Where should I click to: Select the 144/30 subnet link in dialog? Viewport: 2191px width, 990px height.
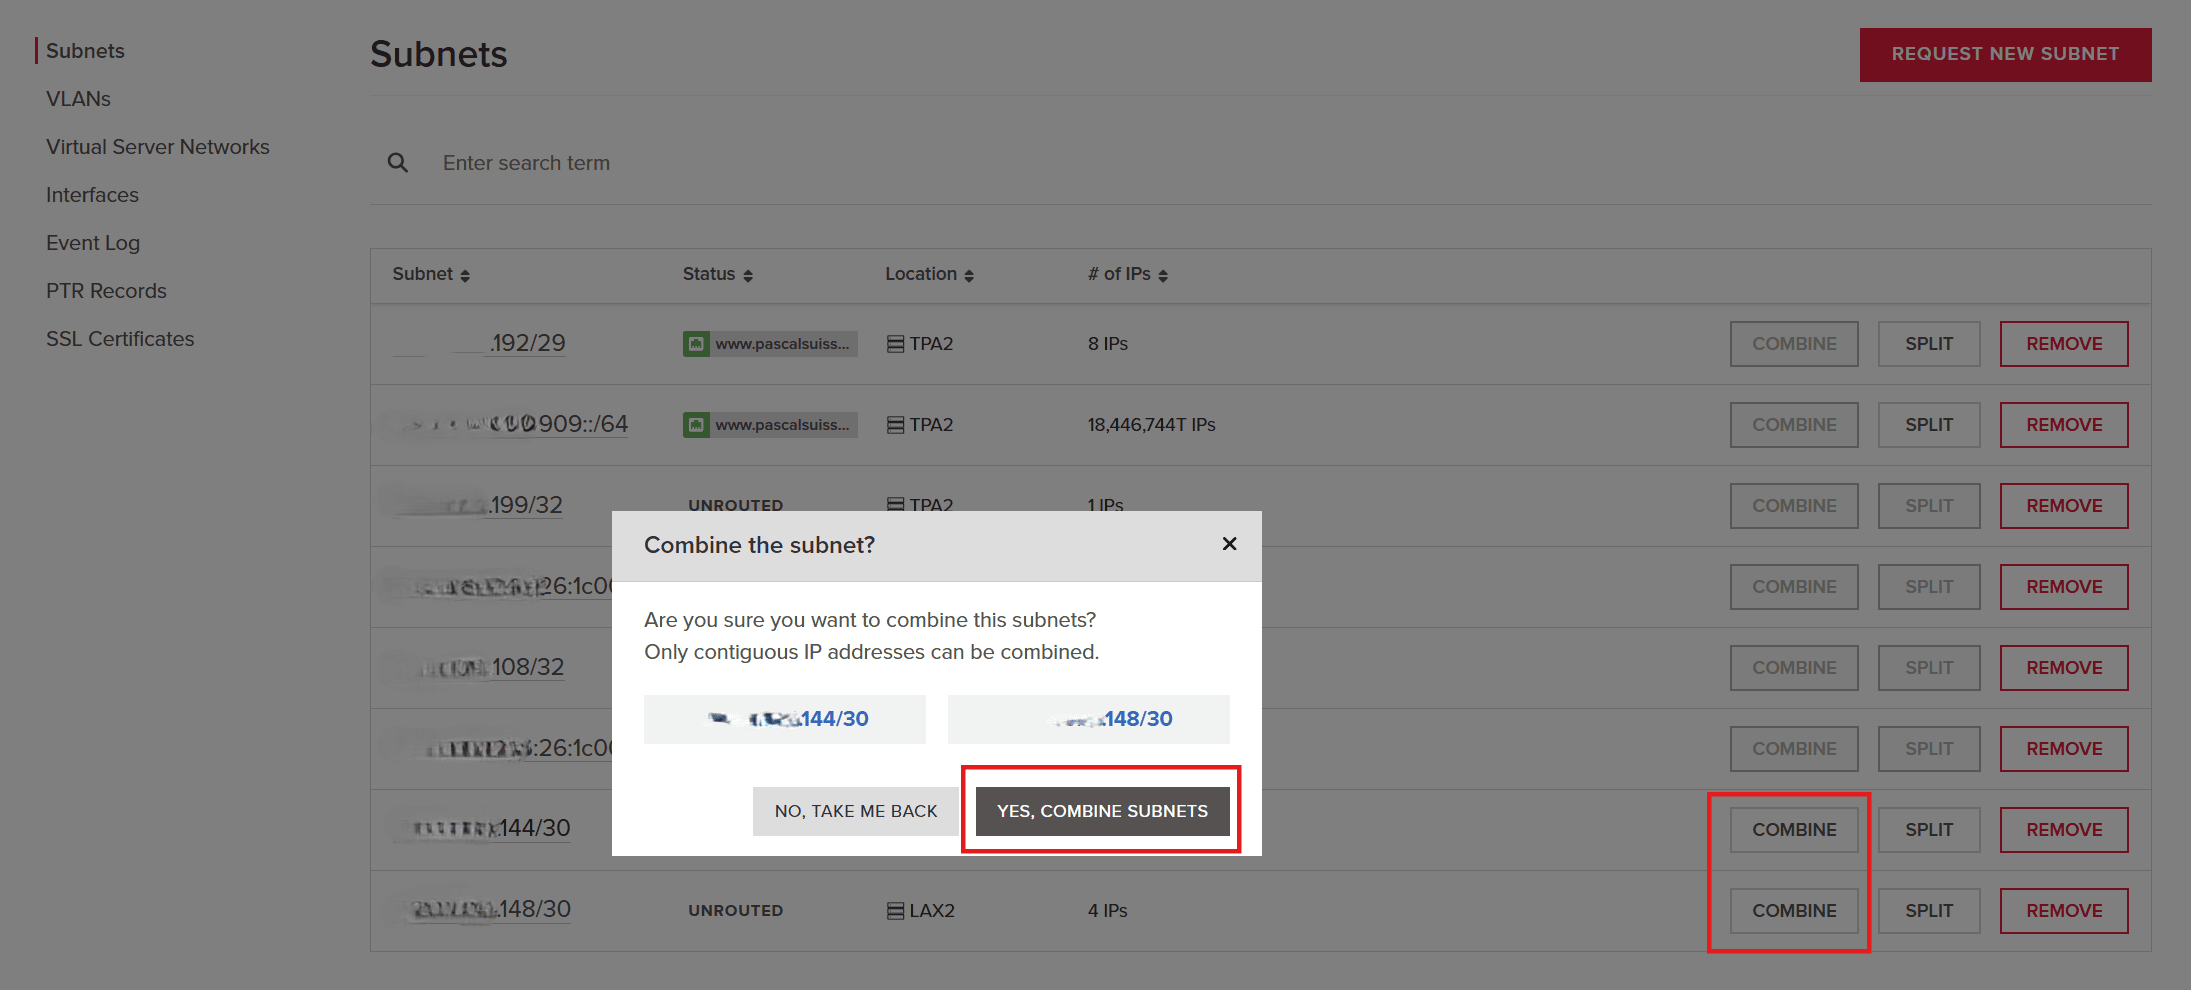click(833, 719)
